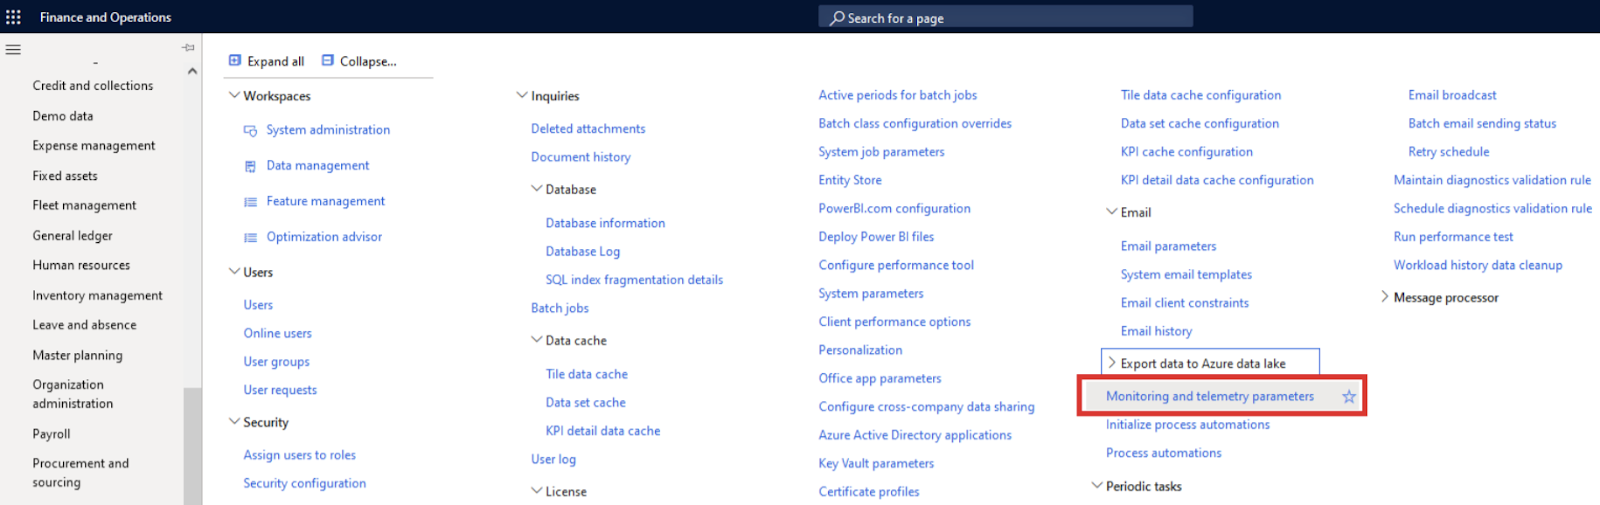
Task: Click the Data management workspace icon
Action: pos(250,166)
